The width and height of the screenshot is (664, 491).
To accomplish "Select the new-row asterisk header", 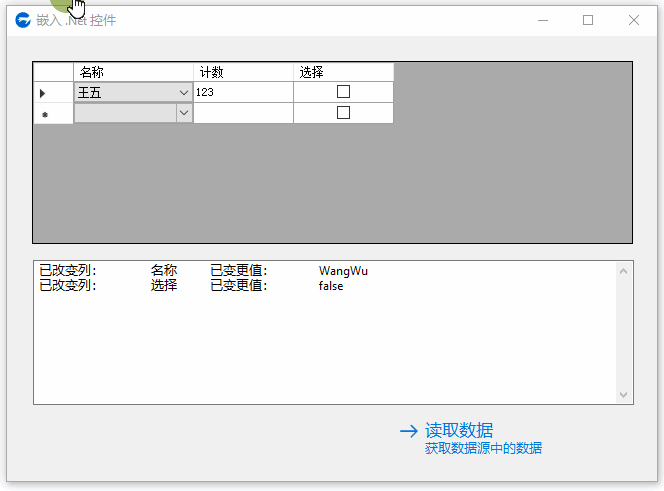I will pos(53,113).
